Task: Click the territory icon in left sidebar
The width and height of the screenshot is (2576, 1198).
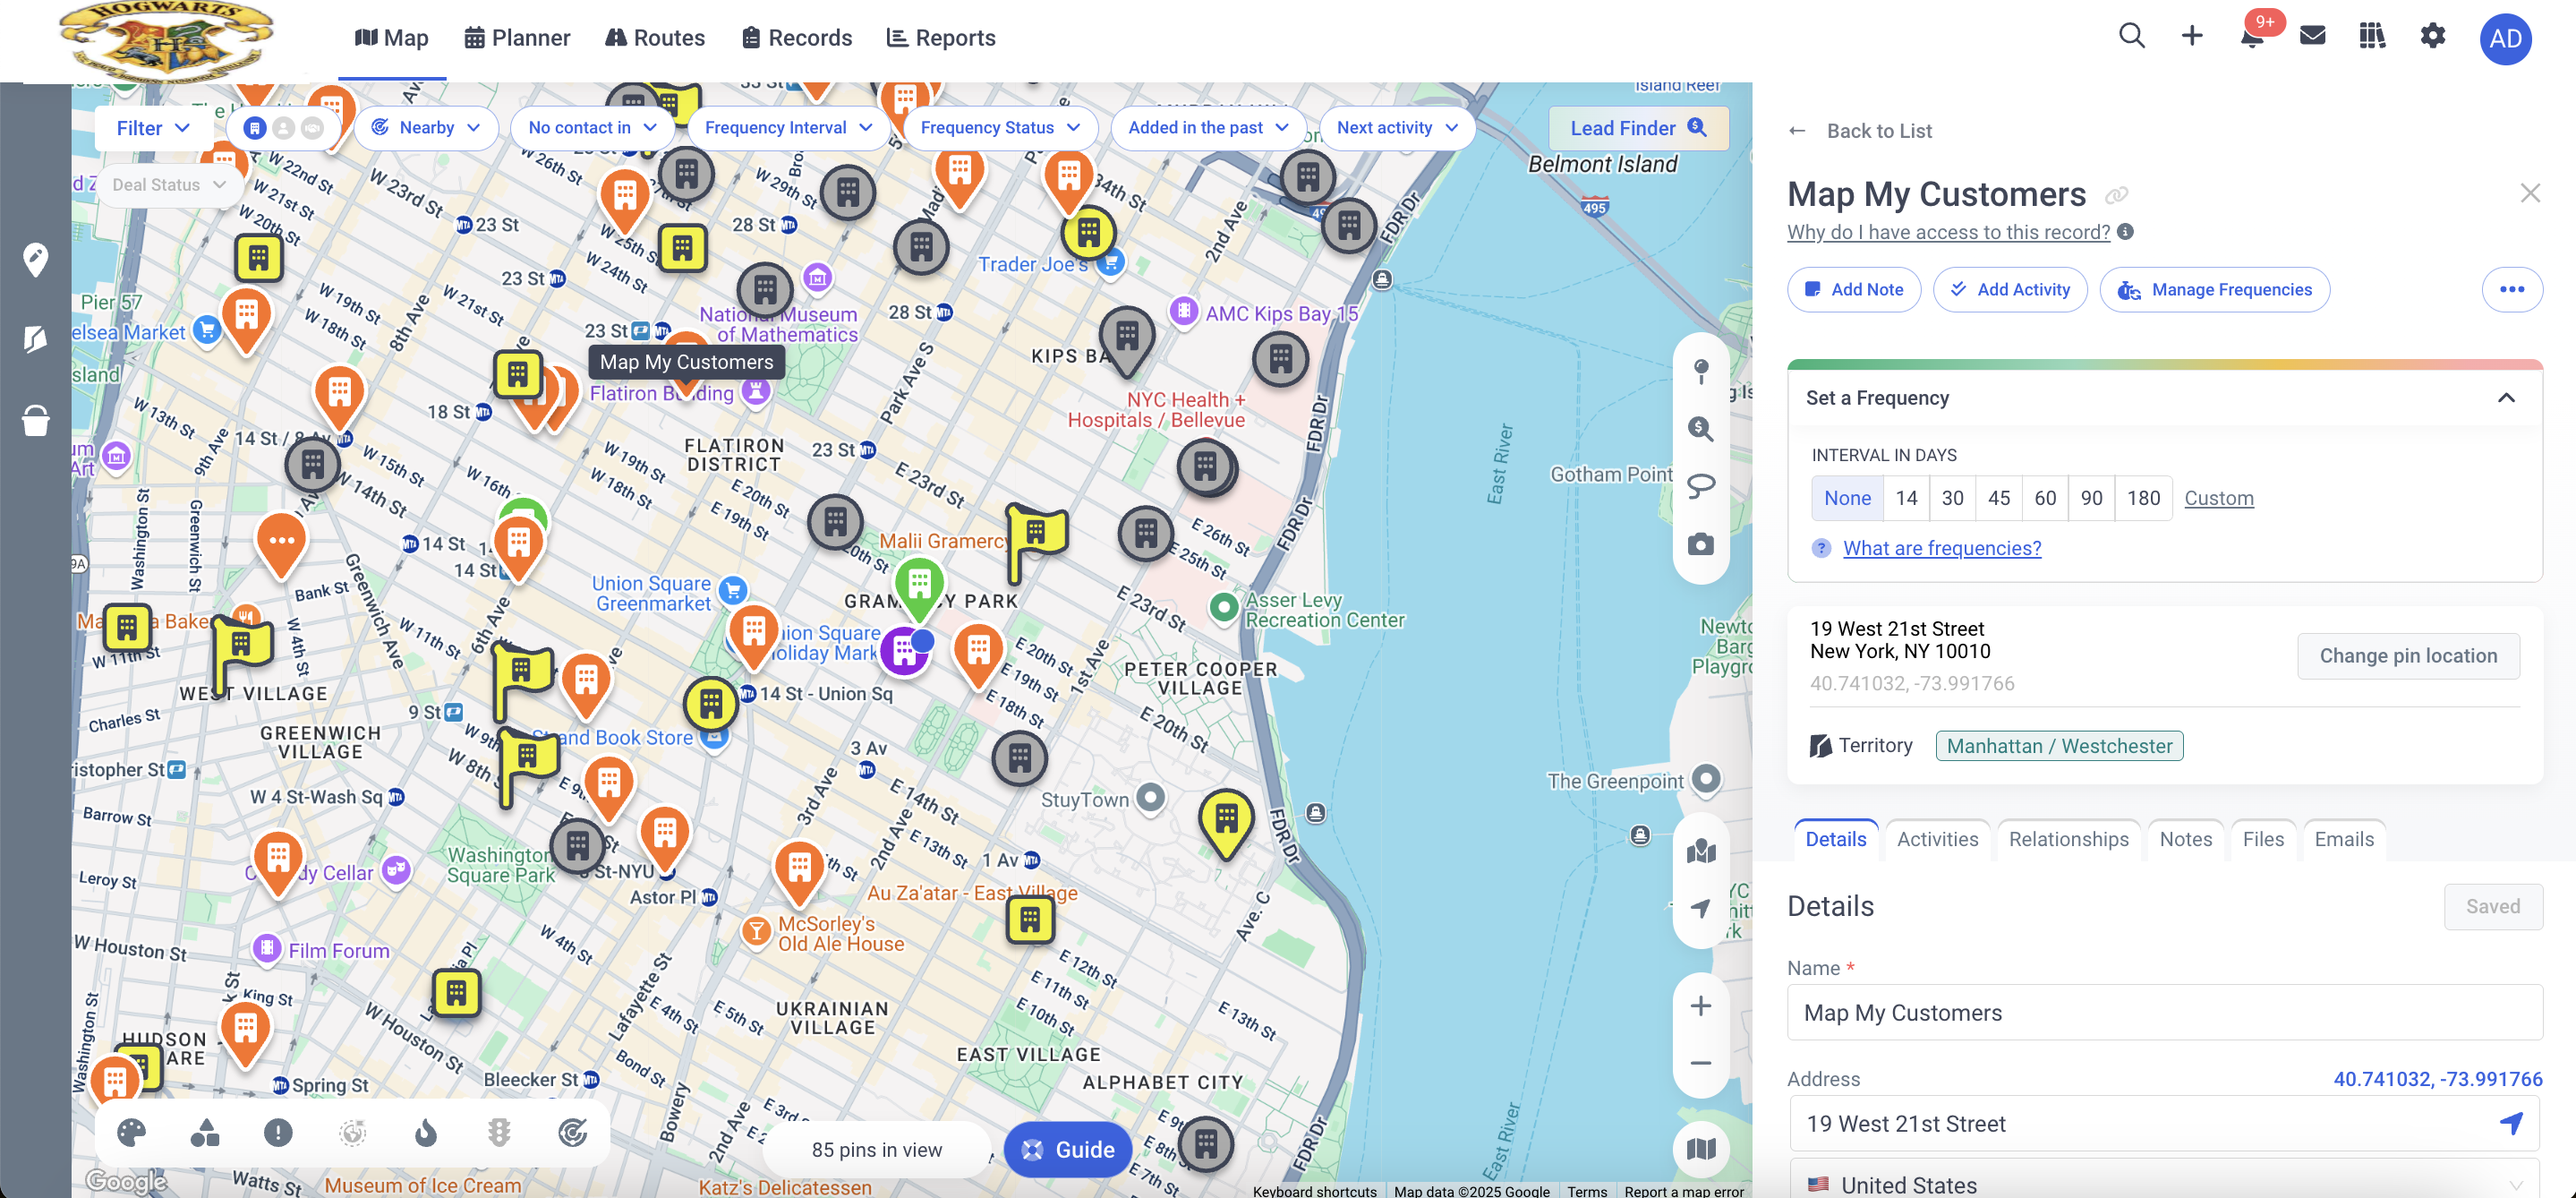Action: (x=35, y=339)
